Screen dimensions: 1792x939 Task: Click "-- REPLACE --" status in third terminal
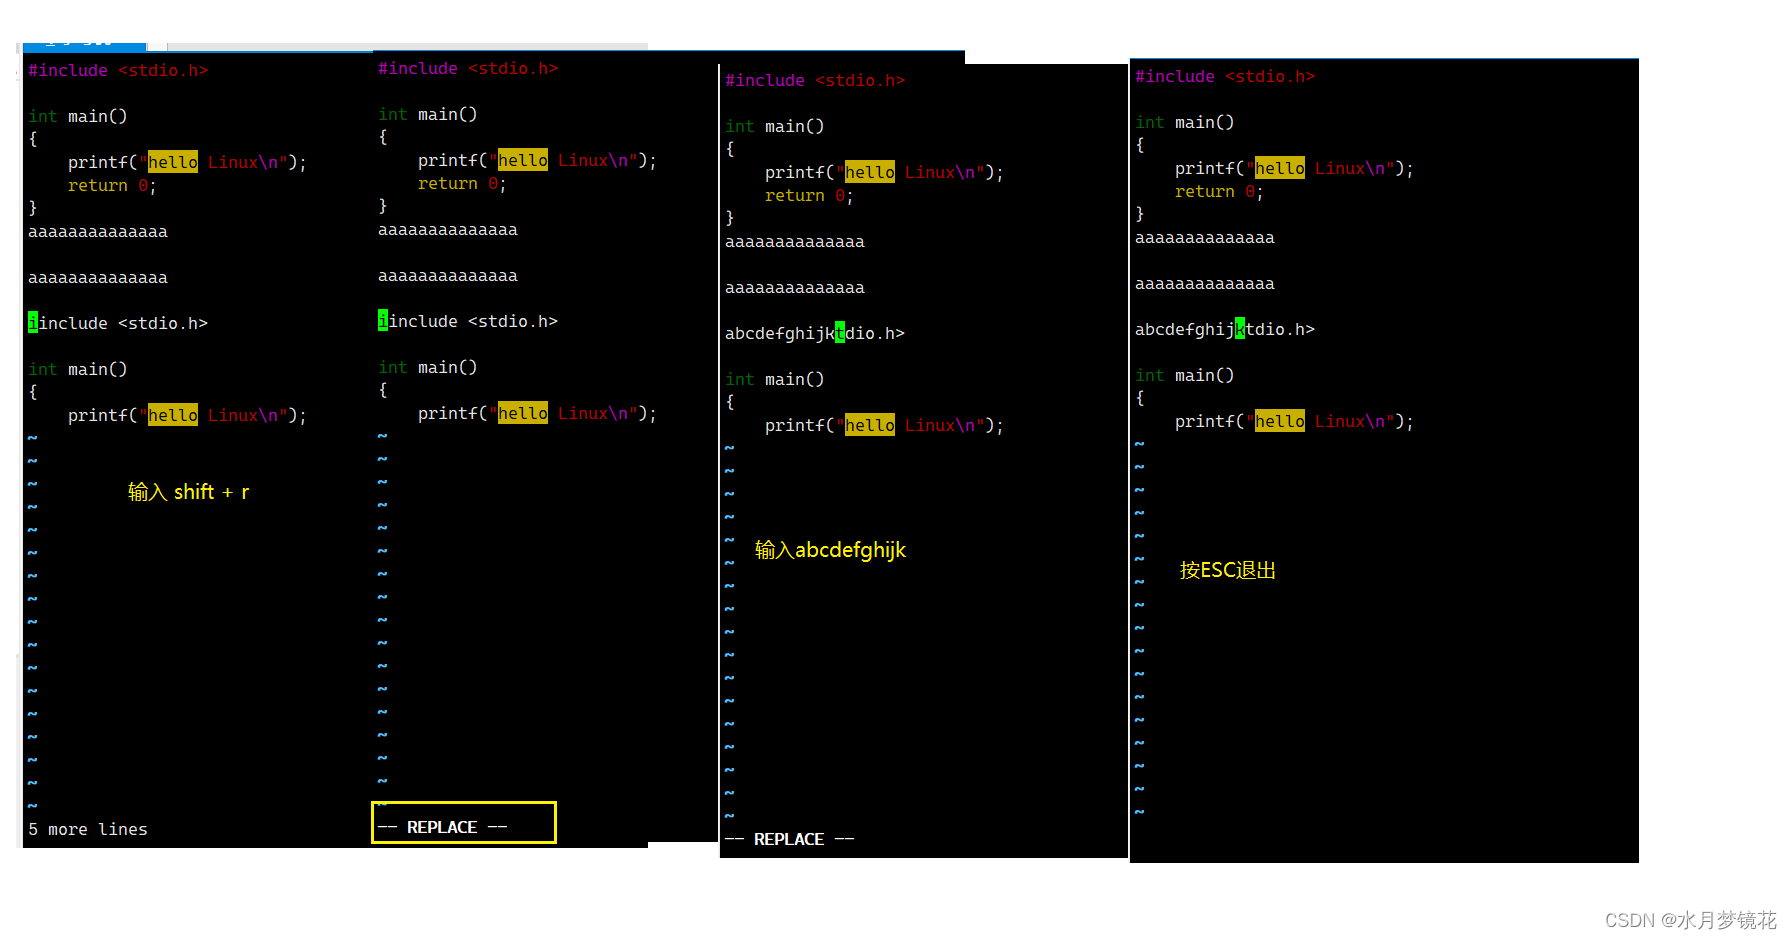pos(790,839)
